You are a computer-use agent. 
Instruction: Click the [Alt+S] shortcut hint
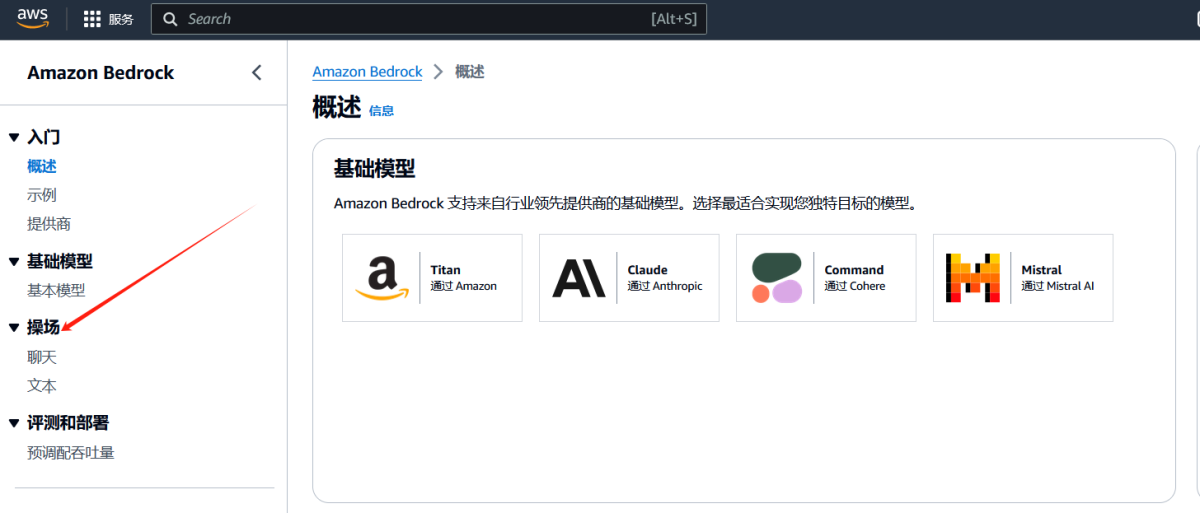673,19
